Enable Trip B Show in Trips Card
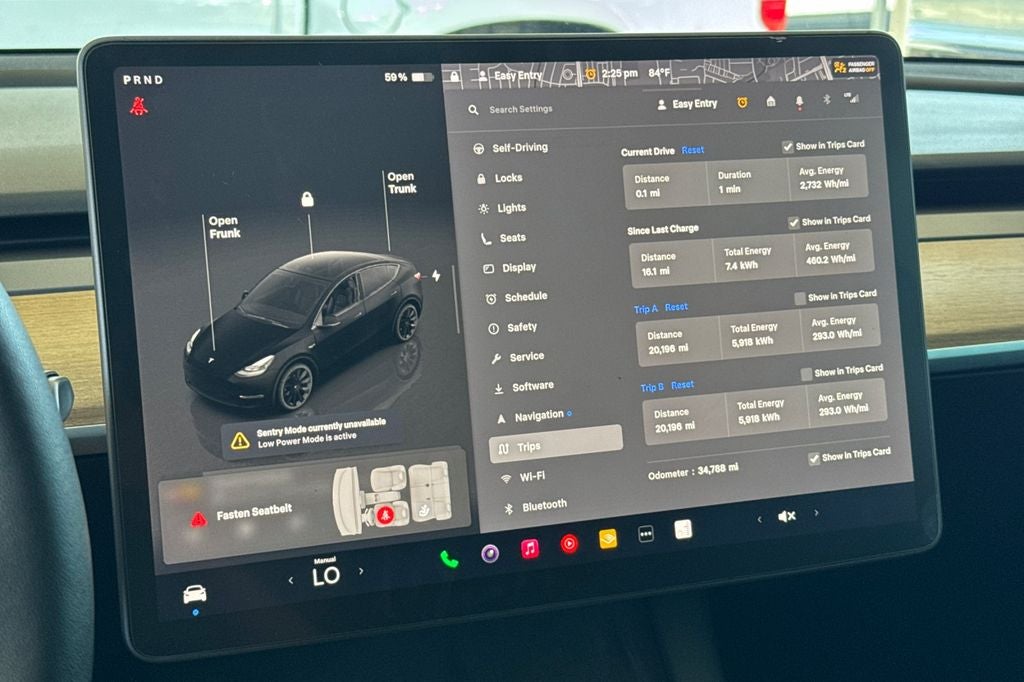The image size is (1024, 682). pos(807,374)
